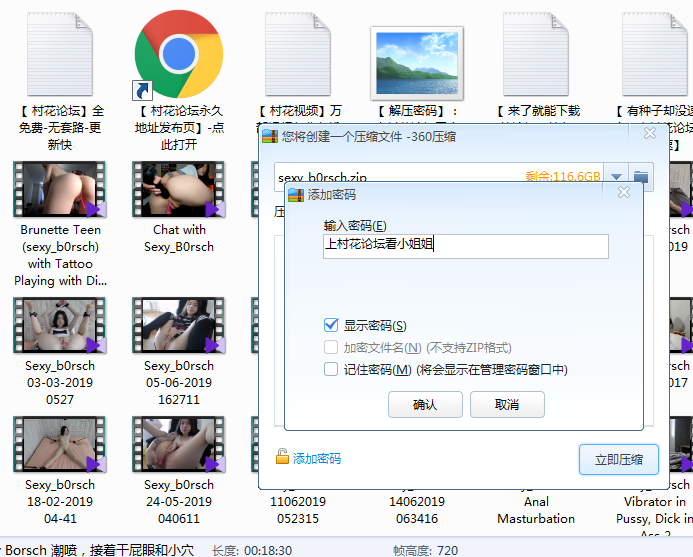Click the 360压缩 icon in the title bar
This screenshot has width=693, height=557.
coord(269,137)
